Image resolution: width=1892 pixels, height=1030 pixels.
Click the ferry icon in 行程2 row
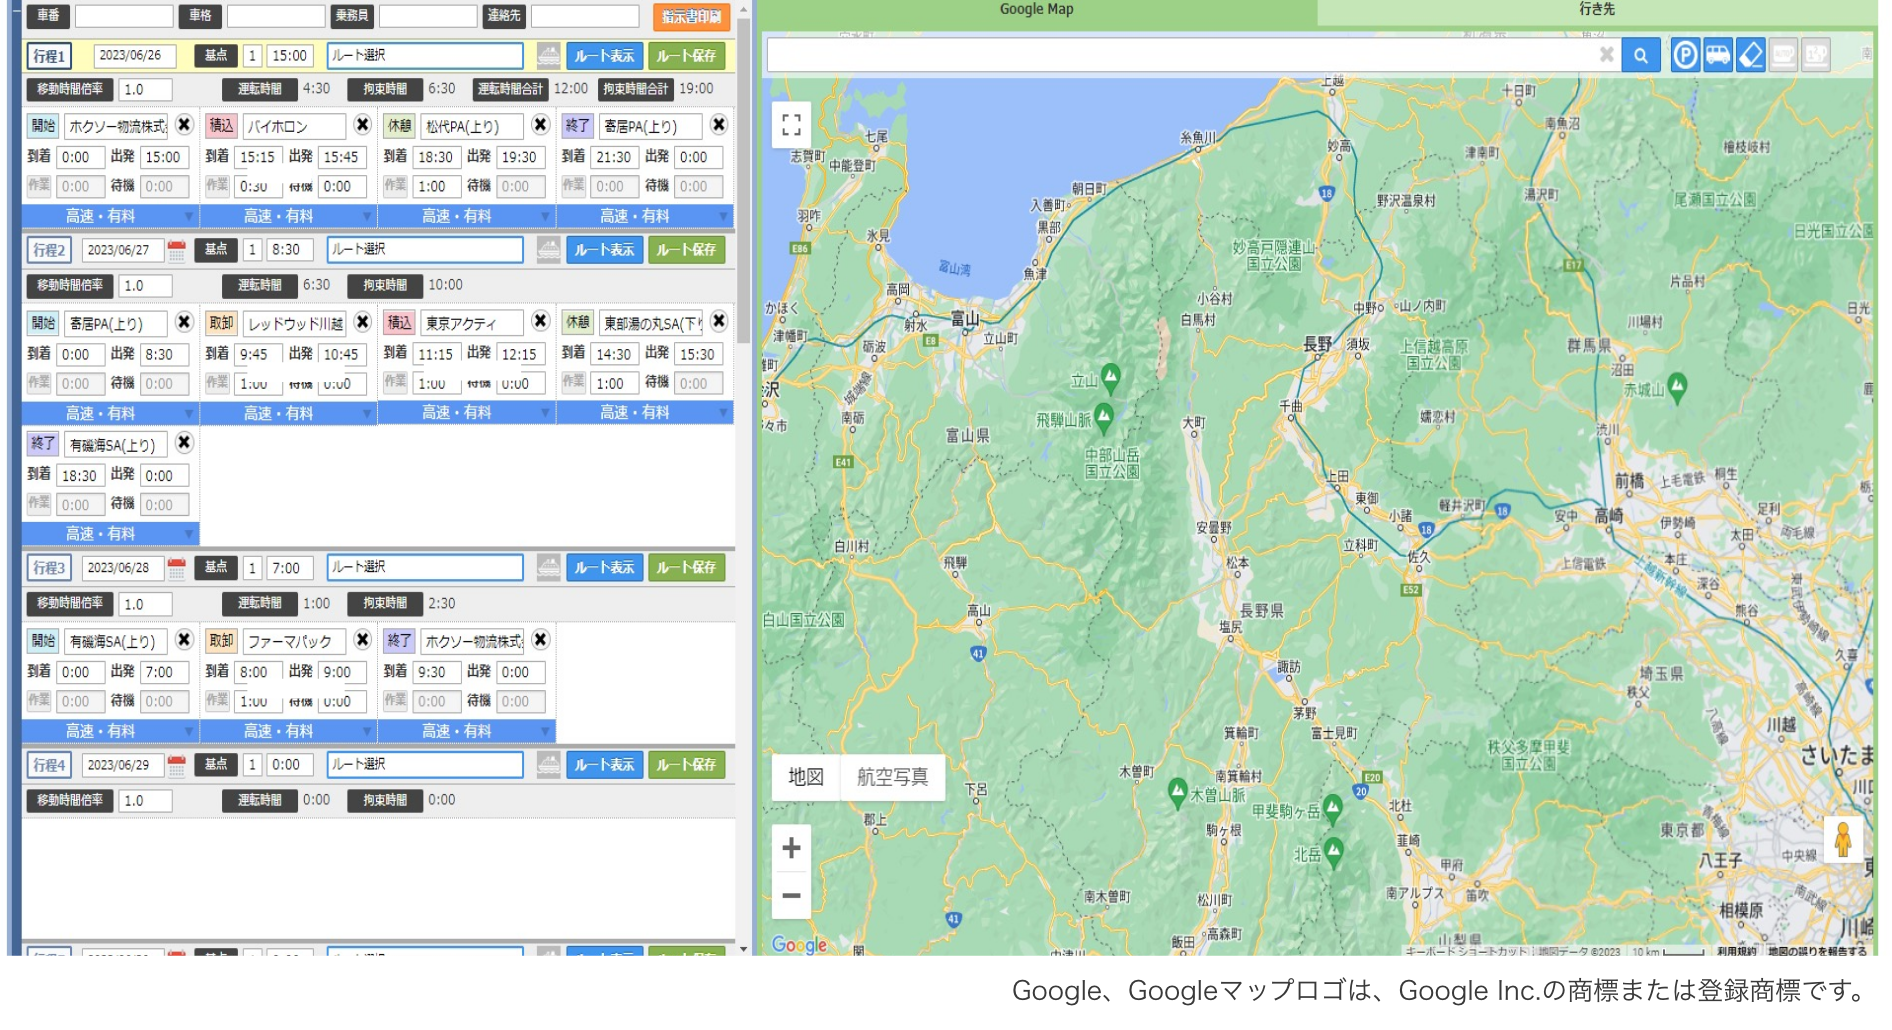click(x=548, y=250)
